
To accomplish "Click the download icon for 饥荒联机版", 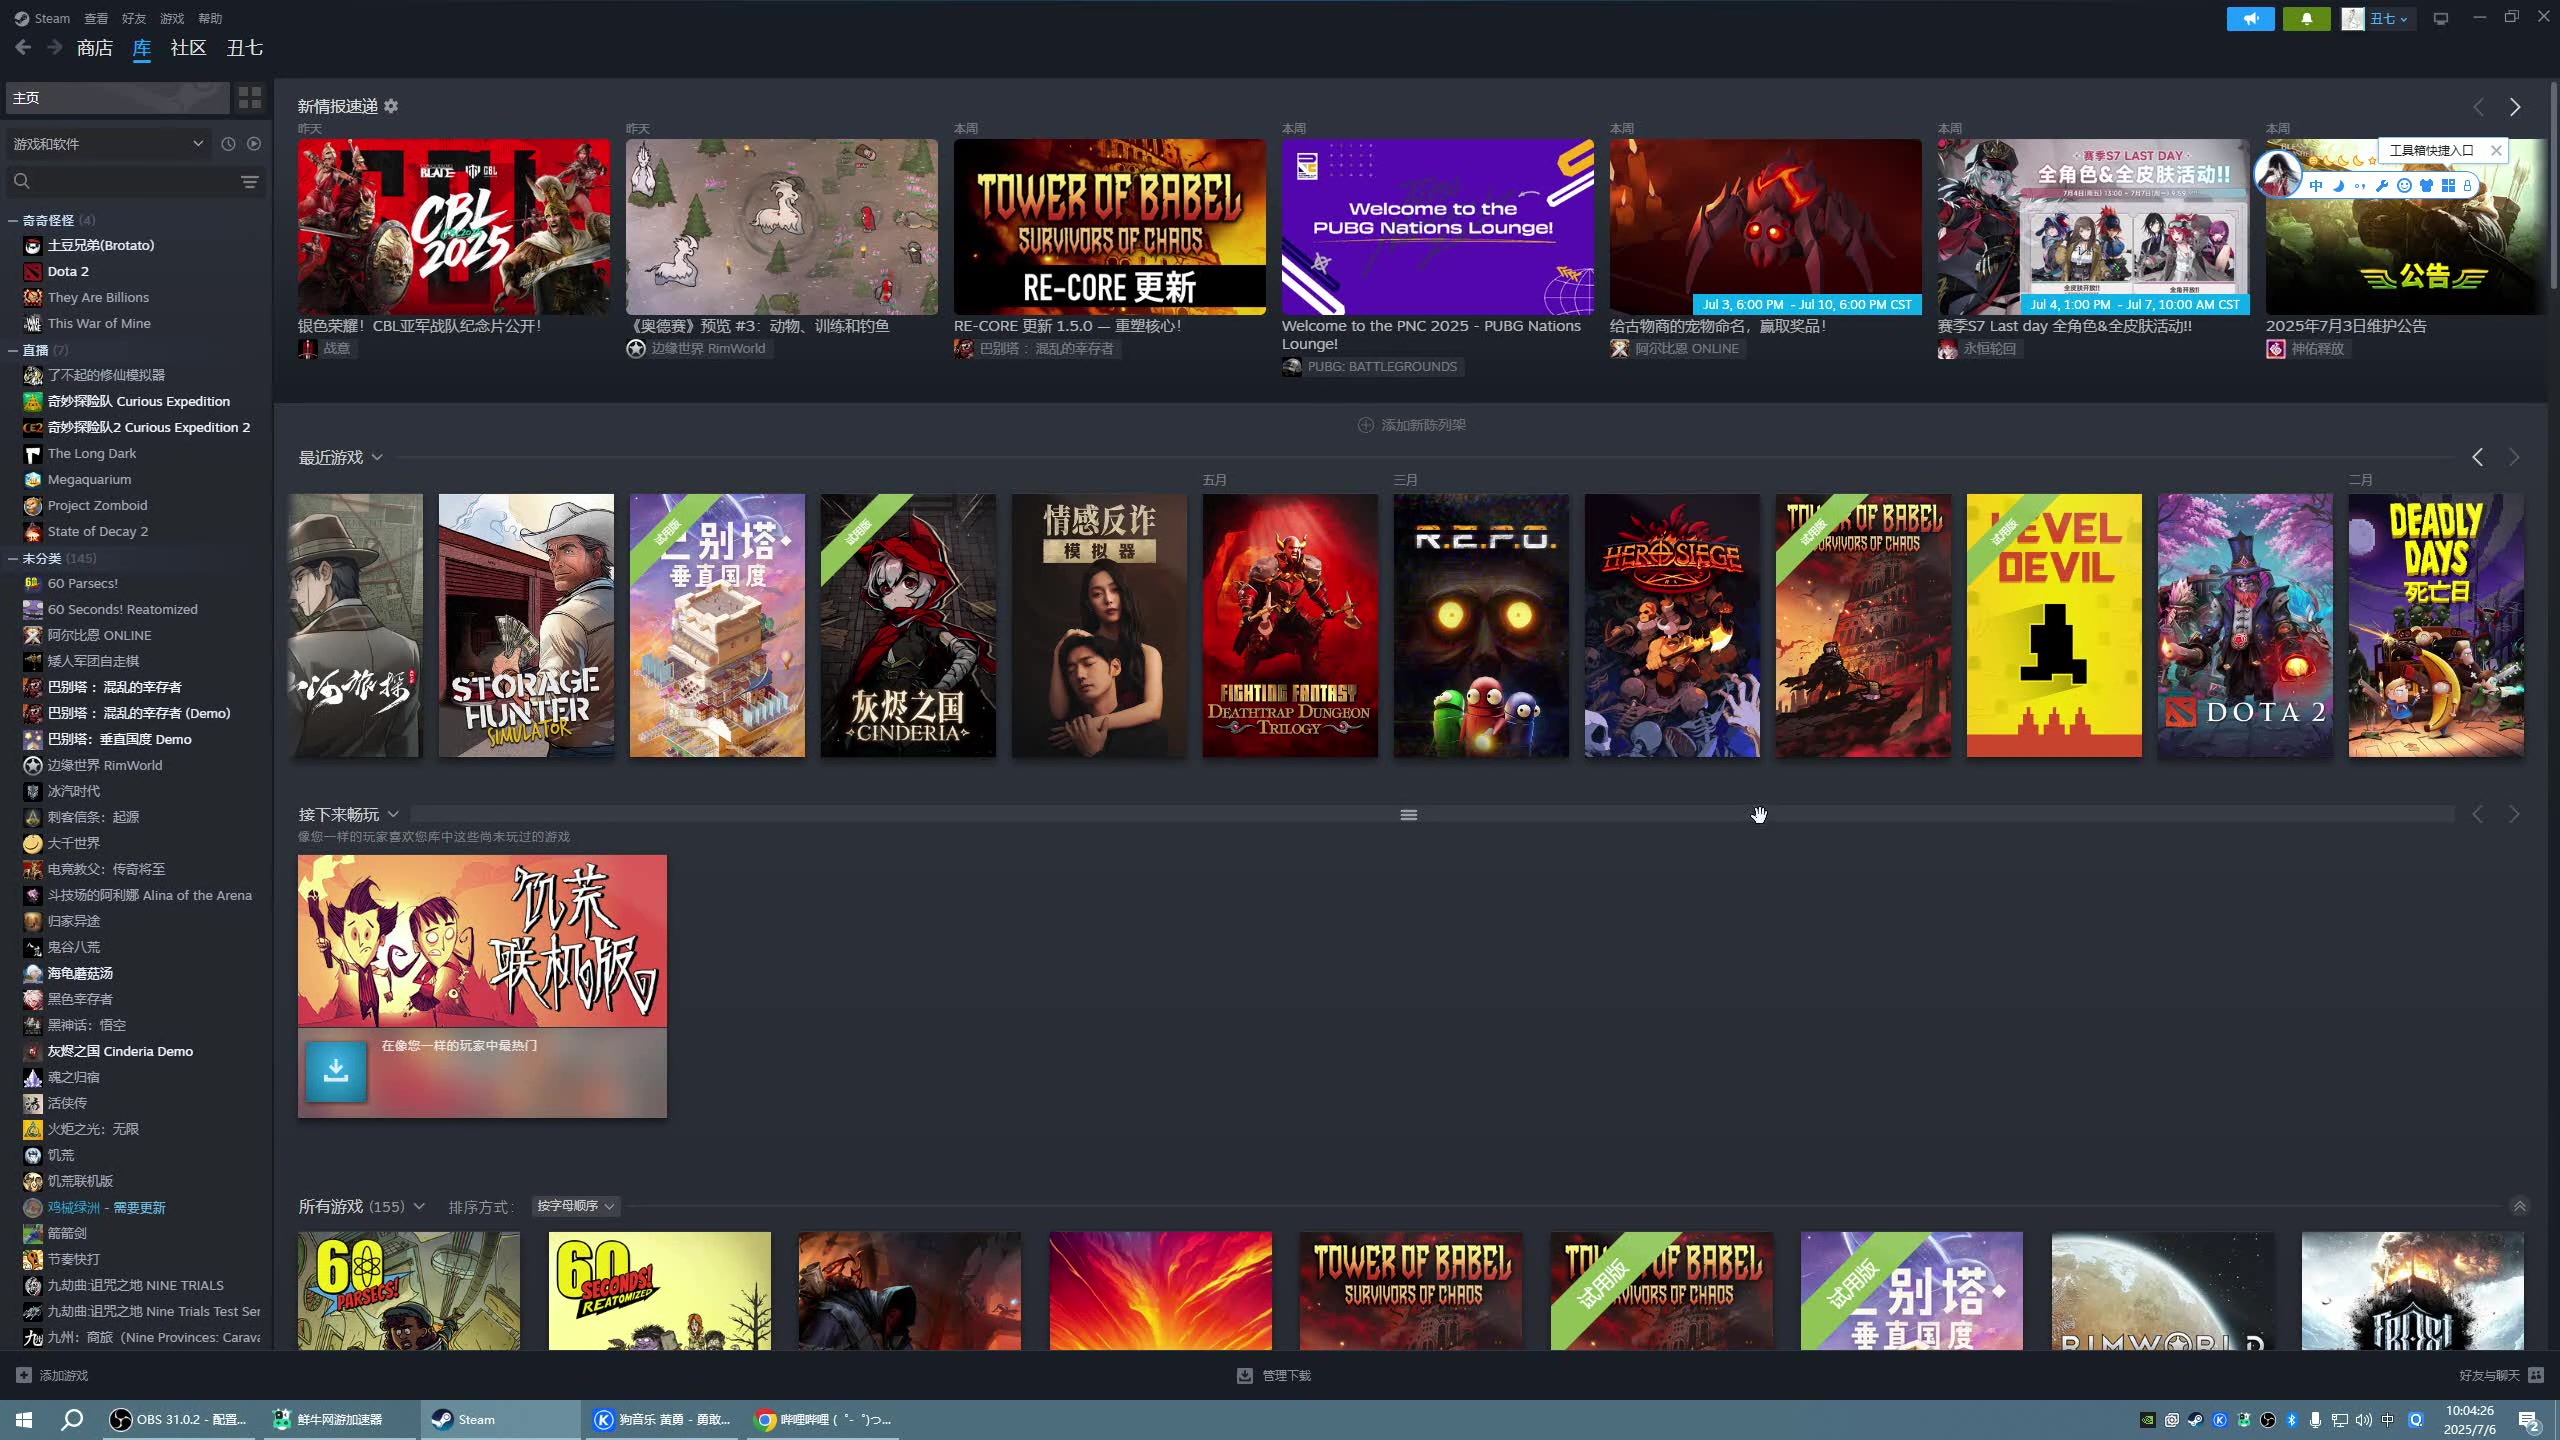I will (x=336, y=1071).
